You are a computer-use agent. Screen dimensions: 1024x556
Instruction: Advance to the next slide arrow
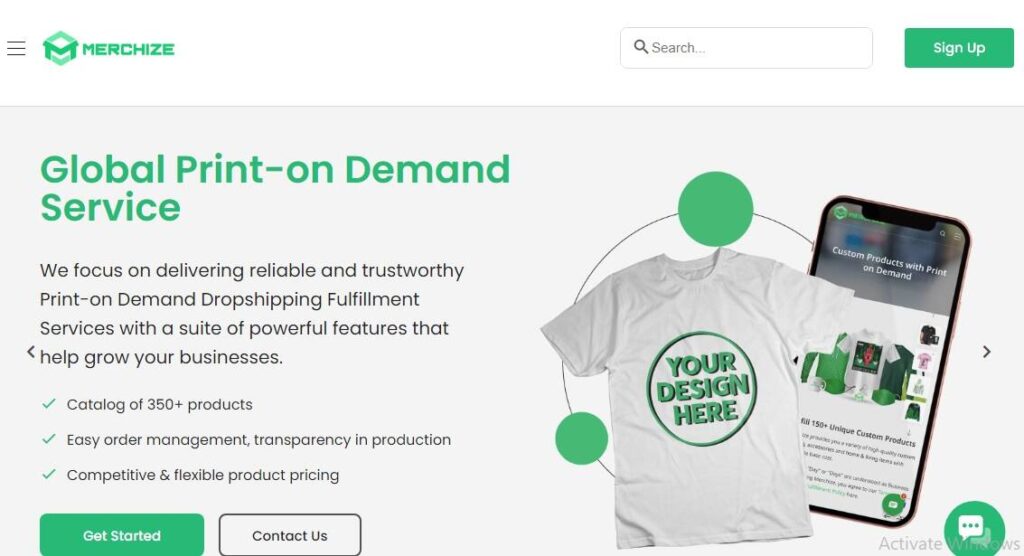click(x=987, y=352)
